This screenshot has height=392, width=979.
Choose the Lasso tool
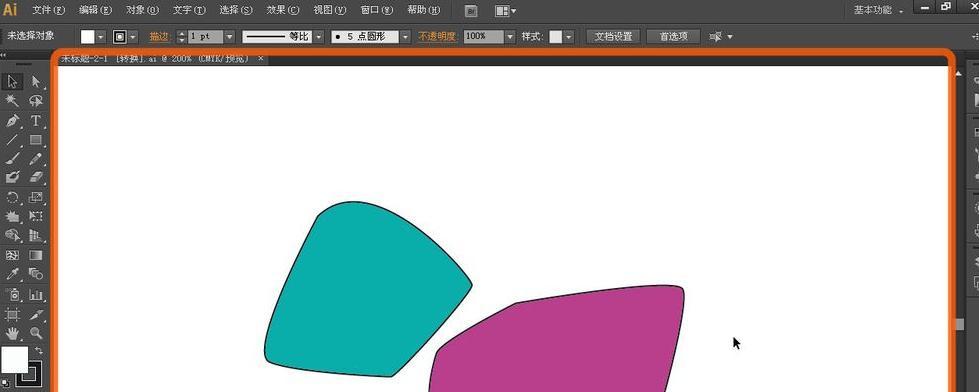36,100
